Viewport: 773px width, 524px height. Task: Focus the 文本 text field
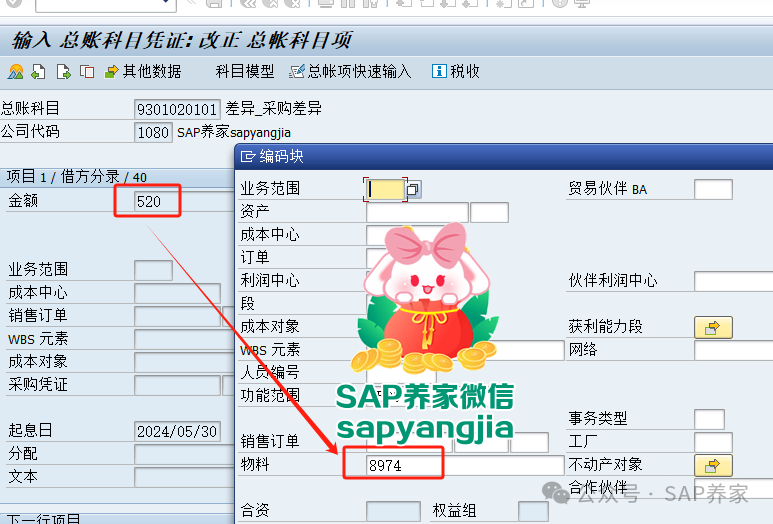[x=184, y=477]
